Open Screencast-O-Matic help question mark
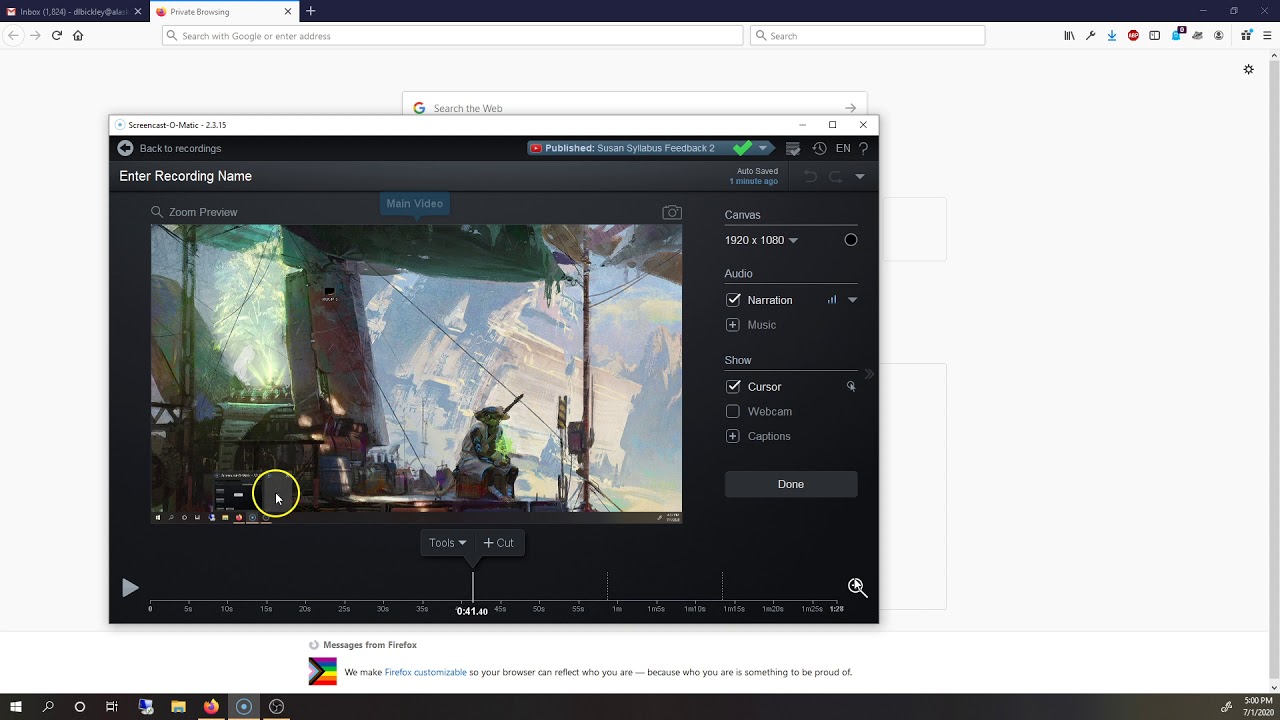Image resolution: width=1280 pixels, height=720 pixels. [864, 148]
